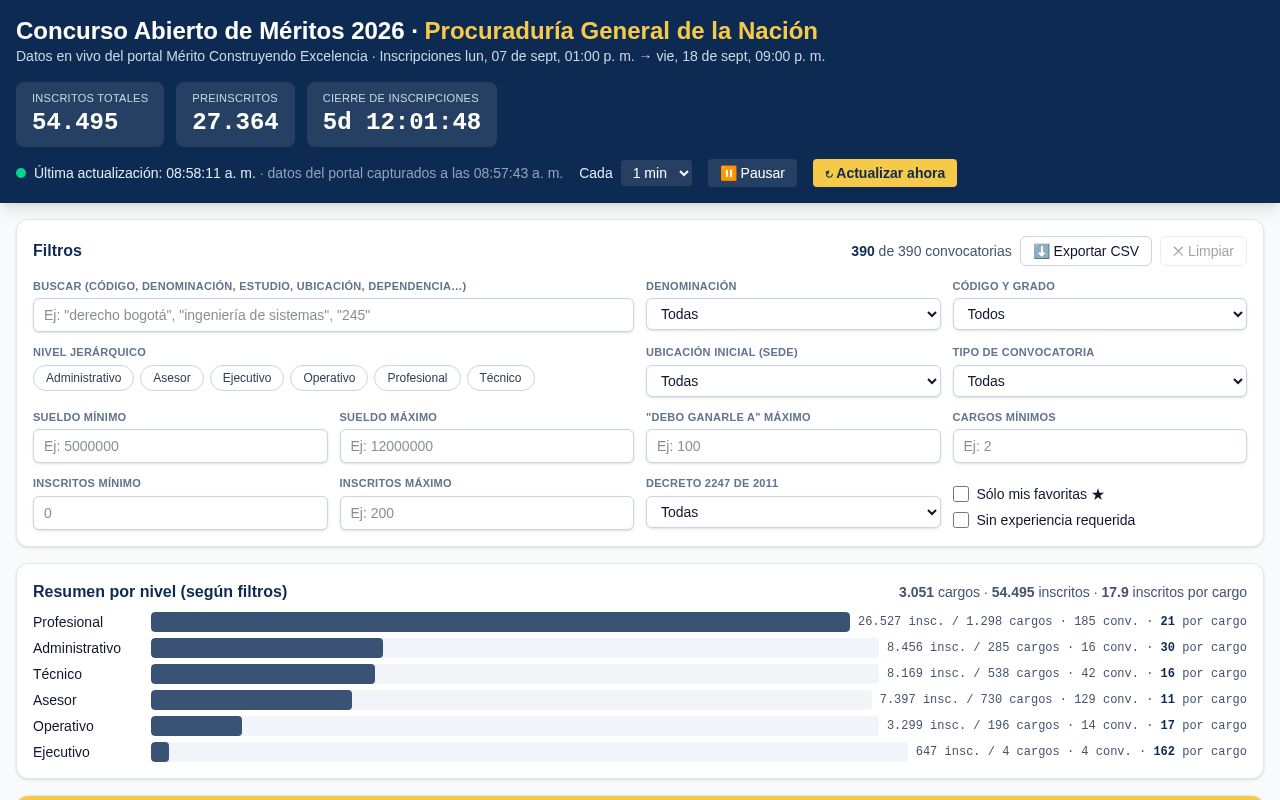
Task: Click the Operativo row label
Action: coord(63,726)
